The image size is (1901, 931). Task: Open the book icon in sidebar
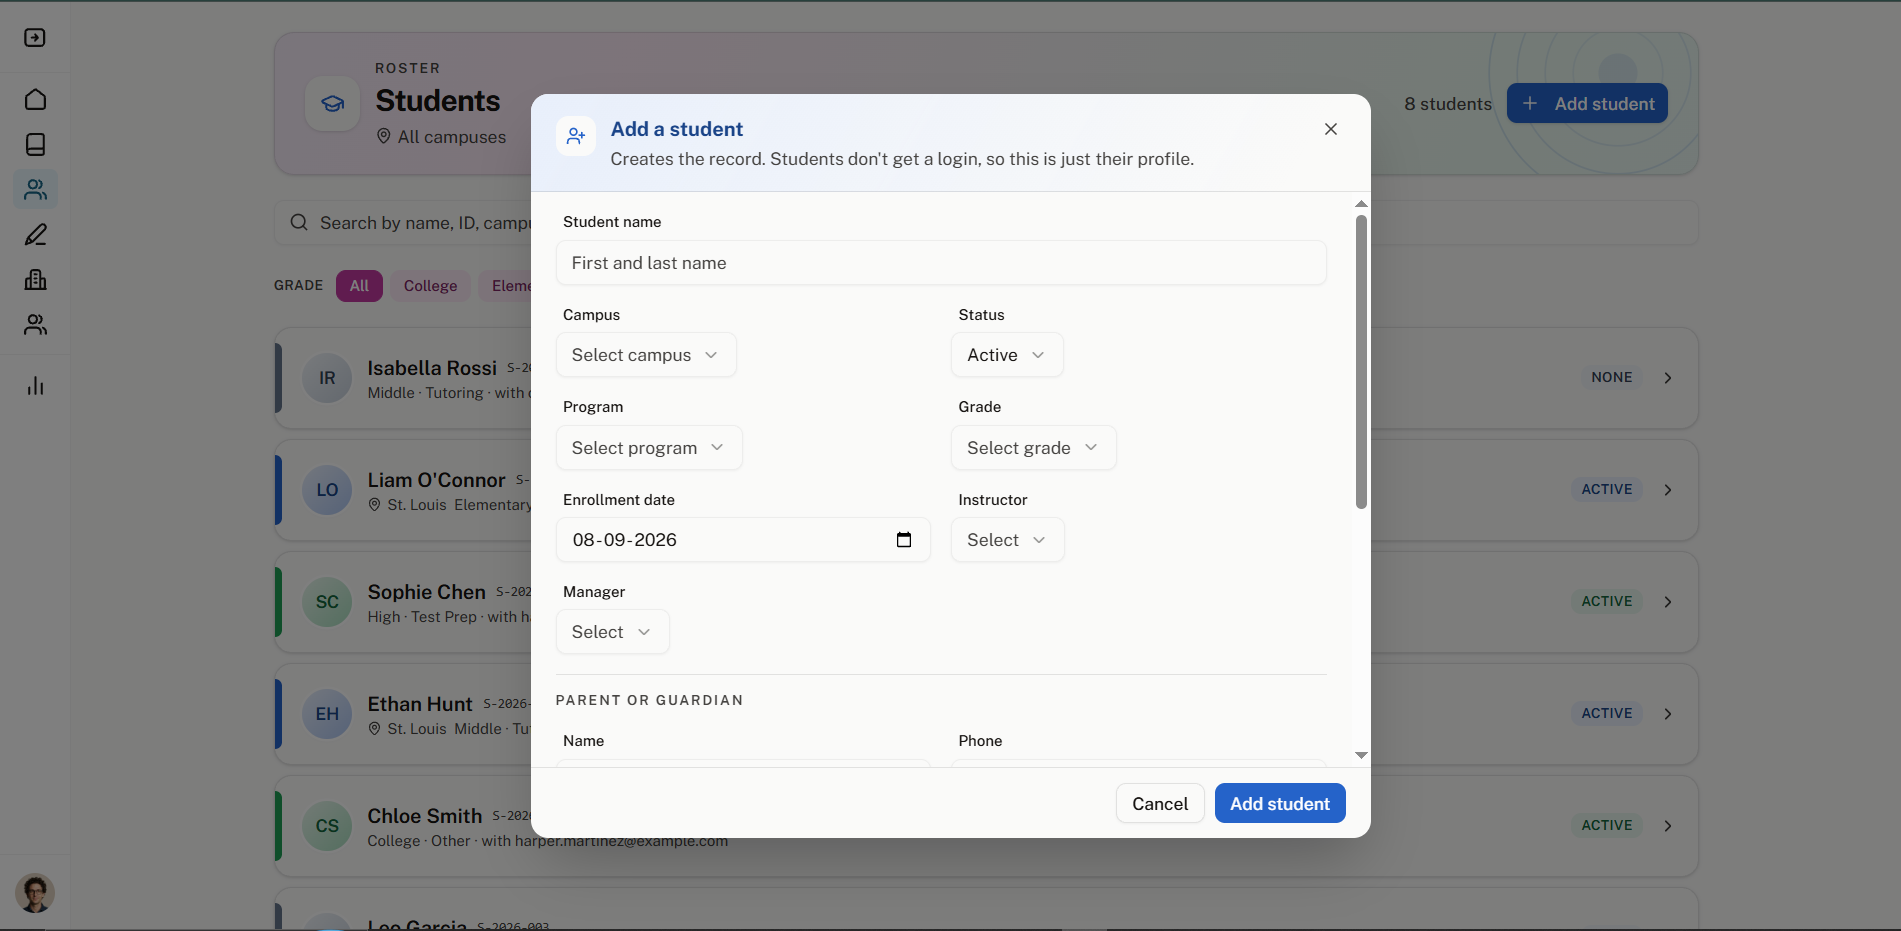(35, 144)
